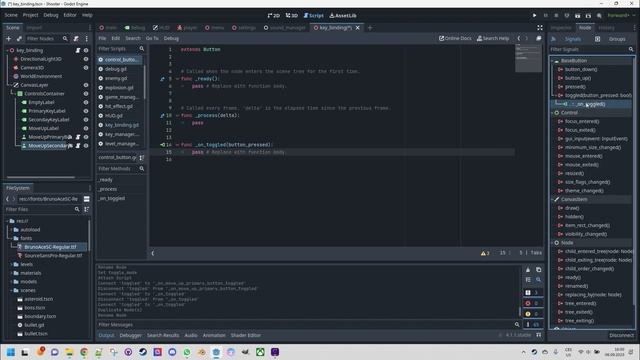Collapse CanvasItem signals group
The image size is (640, 360).
coord(552,200)
